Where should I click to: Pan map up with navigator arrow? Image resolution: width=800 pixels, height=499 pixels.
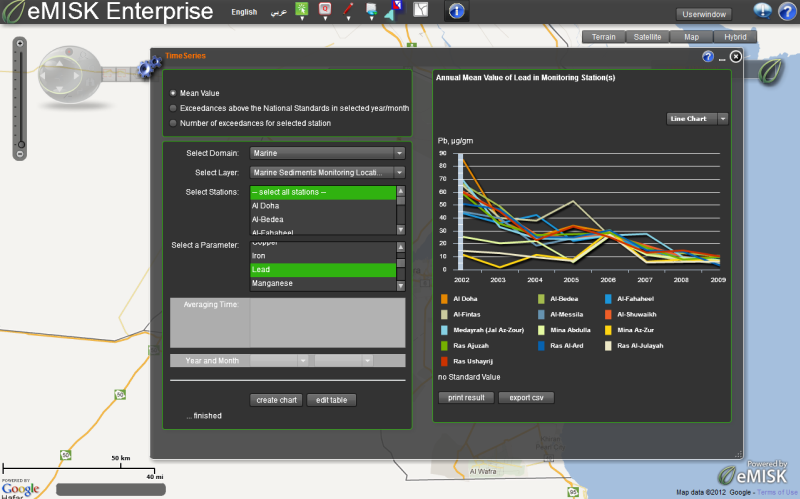point(60,63)
